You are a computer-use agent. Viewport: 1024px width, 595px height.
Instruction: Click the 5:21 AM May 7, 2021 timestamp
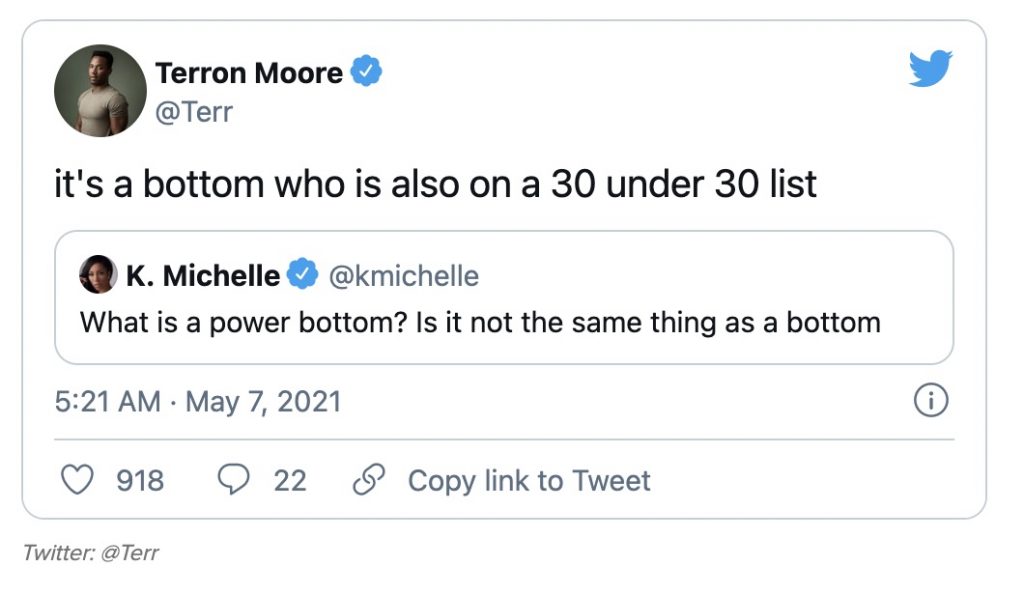click(x=198, y=402)
